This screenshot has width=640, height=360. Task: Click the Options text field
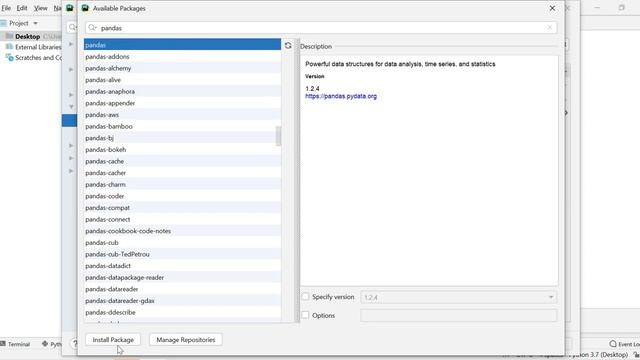pyautogui.click(x=458, y=316)
